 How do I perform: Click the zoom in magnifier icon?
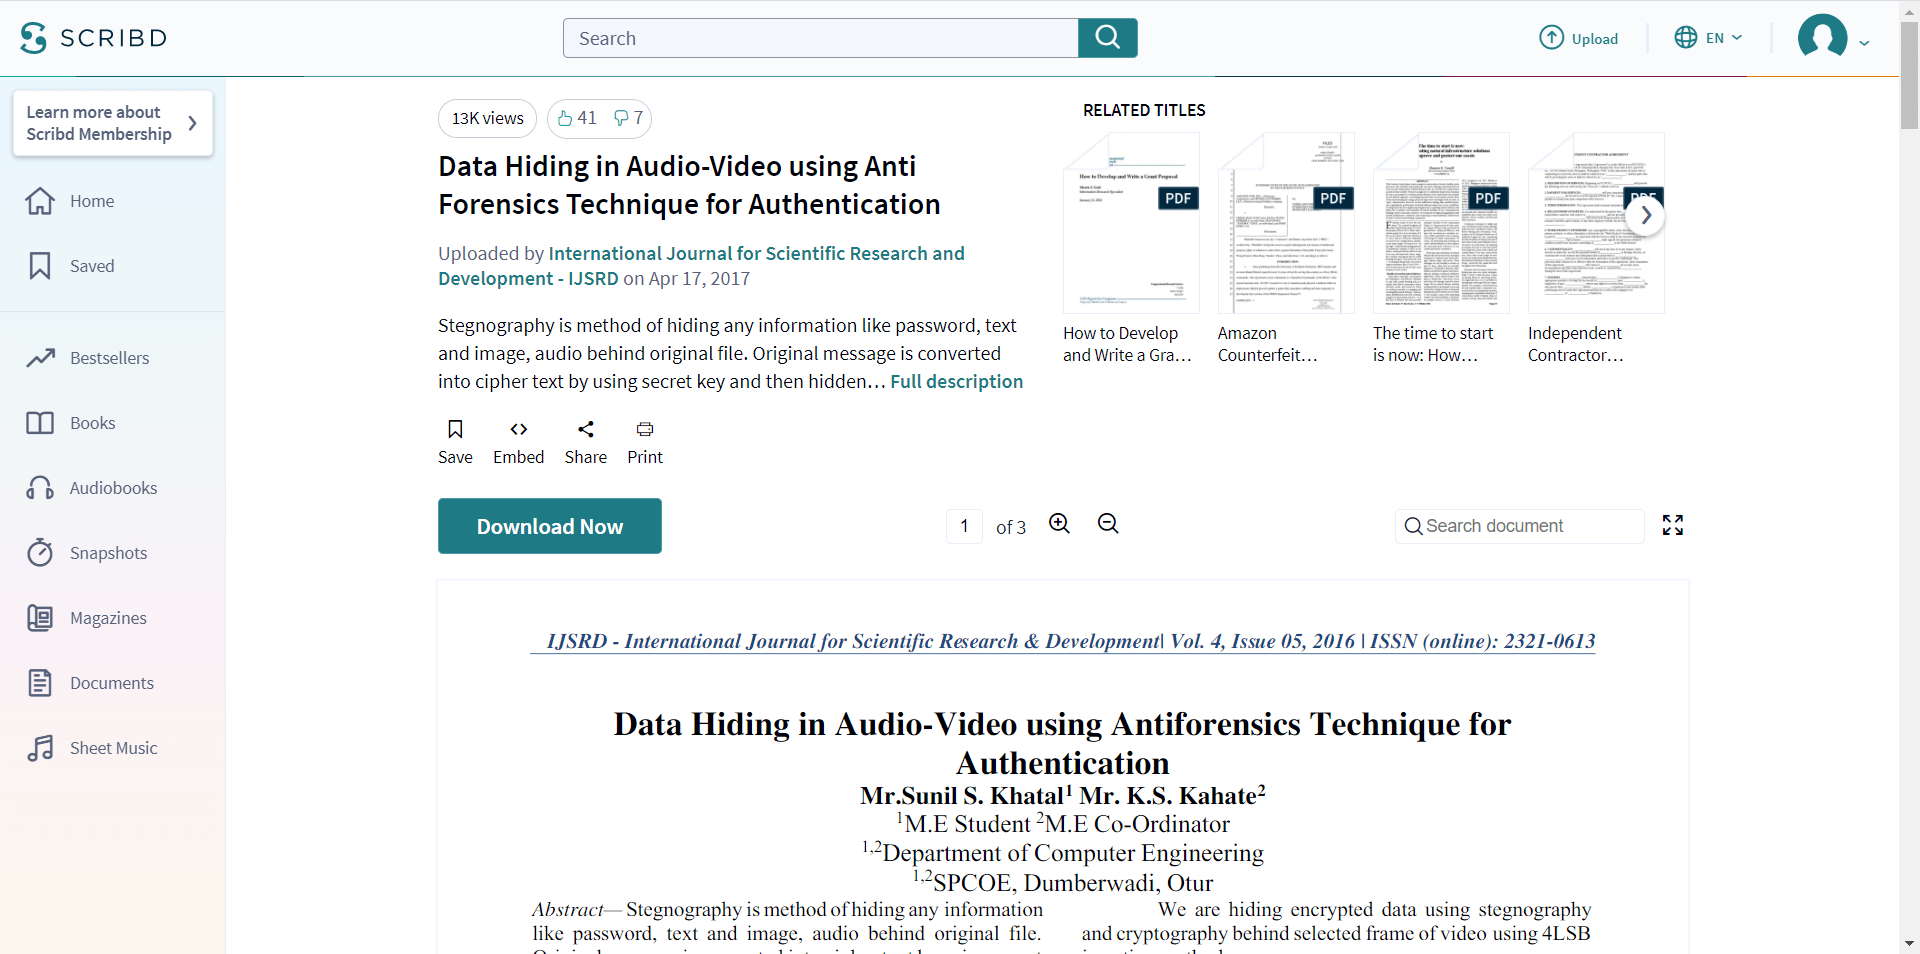coord(1060,524)
